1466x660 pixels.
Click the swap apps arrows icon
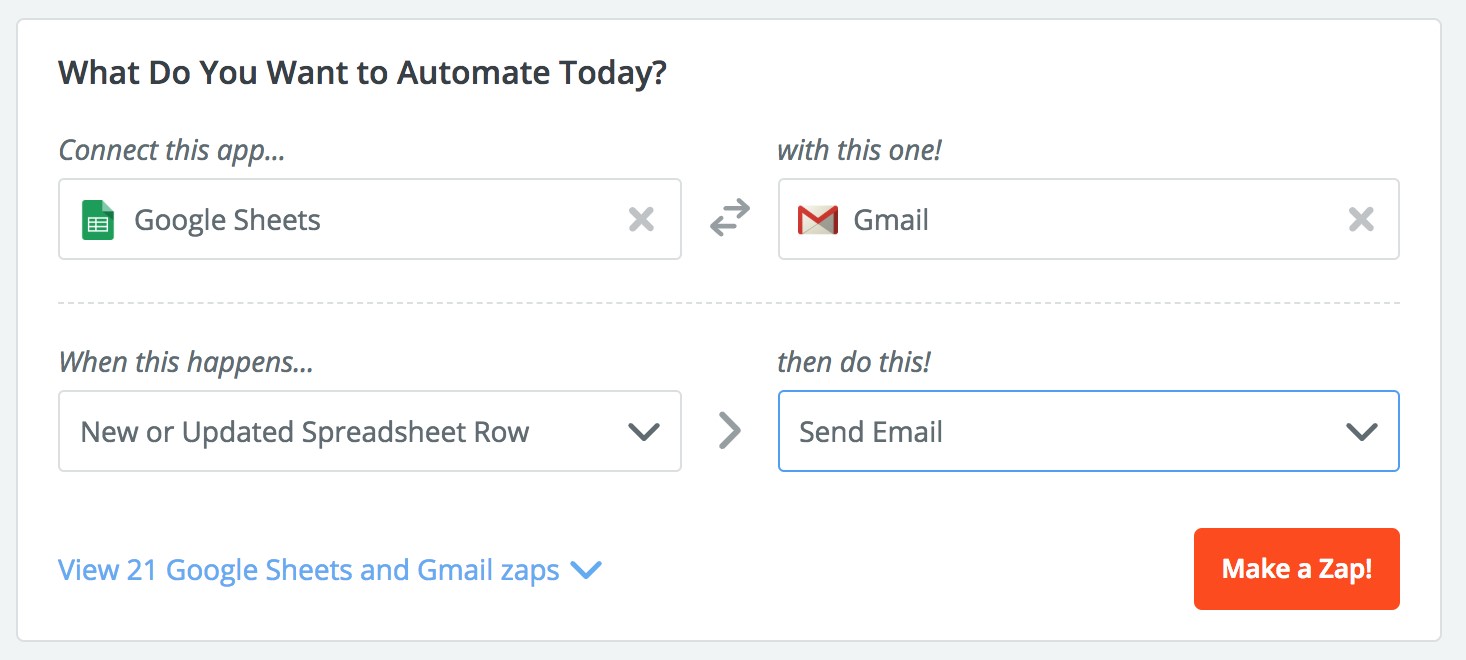click(729, 216)
